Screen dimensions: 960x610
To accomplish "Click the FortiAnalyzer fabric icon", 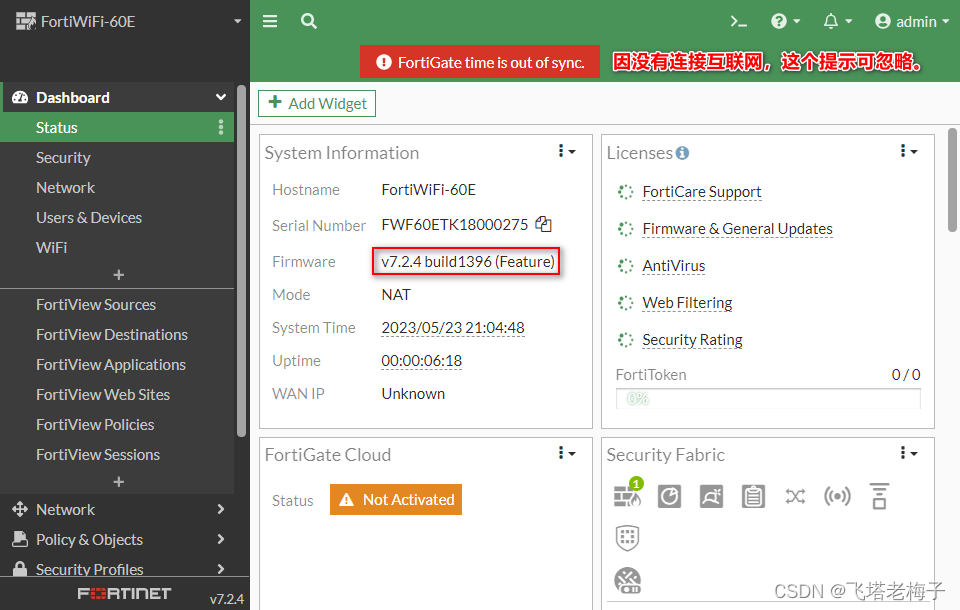I will click(669, 496).
